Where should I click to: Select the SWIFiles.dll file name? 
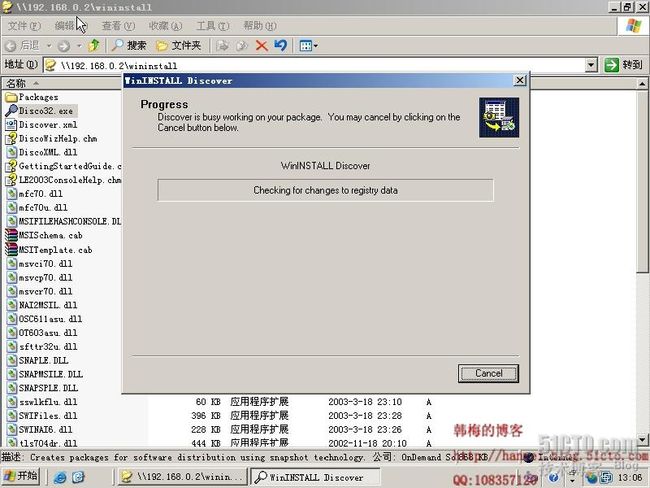coord(48,416)
